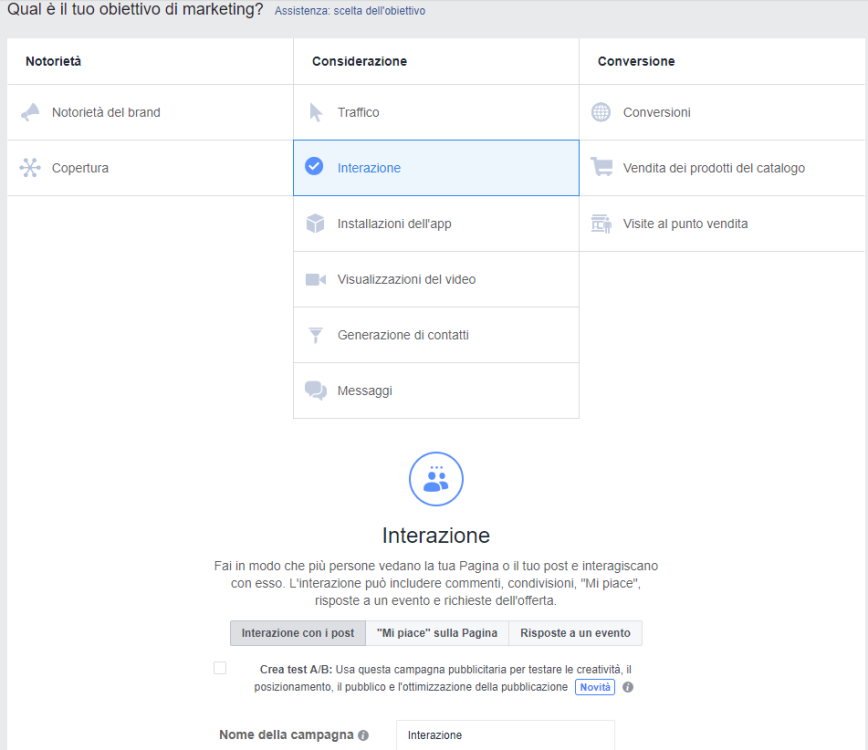Toggle the selected Interazione objective checkmark

[x=315, y=167]
